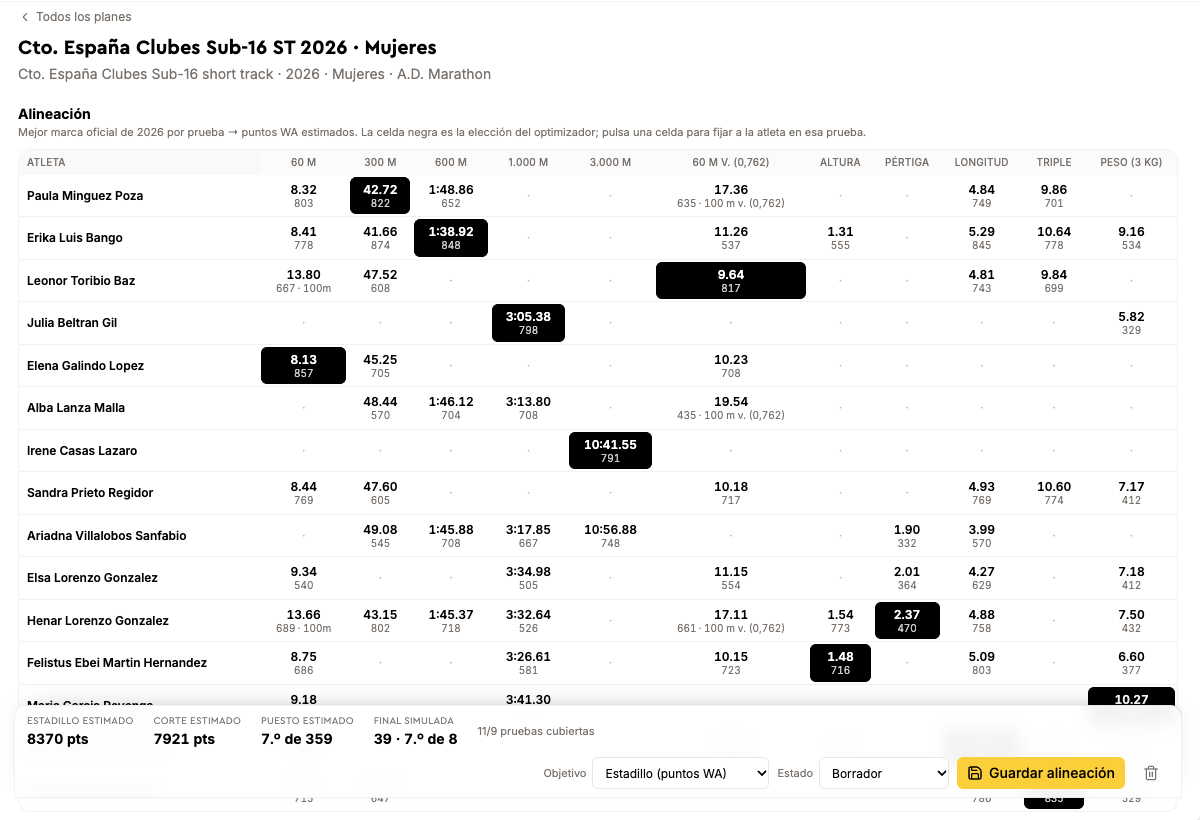Pin Erika Luis Bango to triple 10.64
The height and width of the screenshot is (820, 1200).
[1054, 238]
